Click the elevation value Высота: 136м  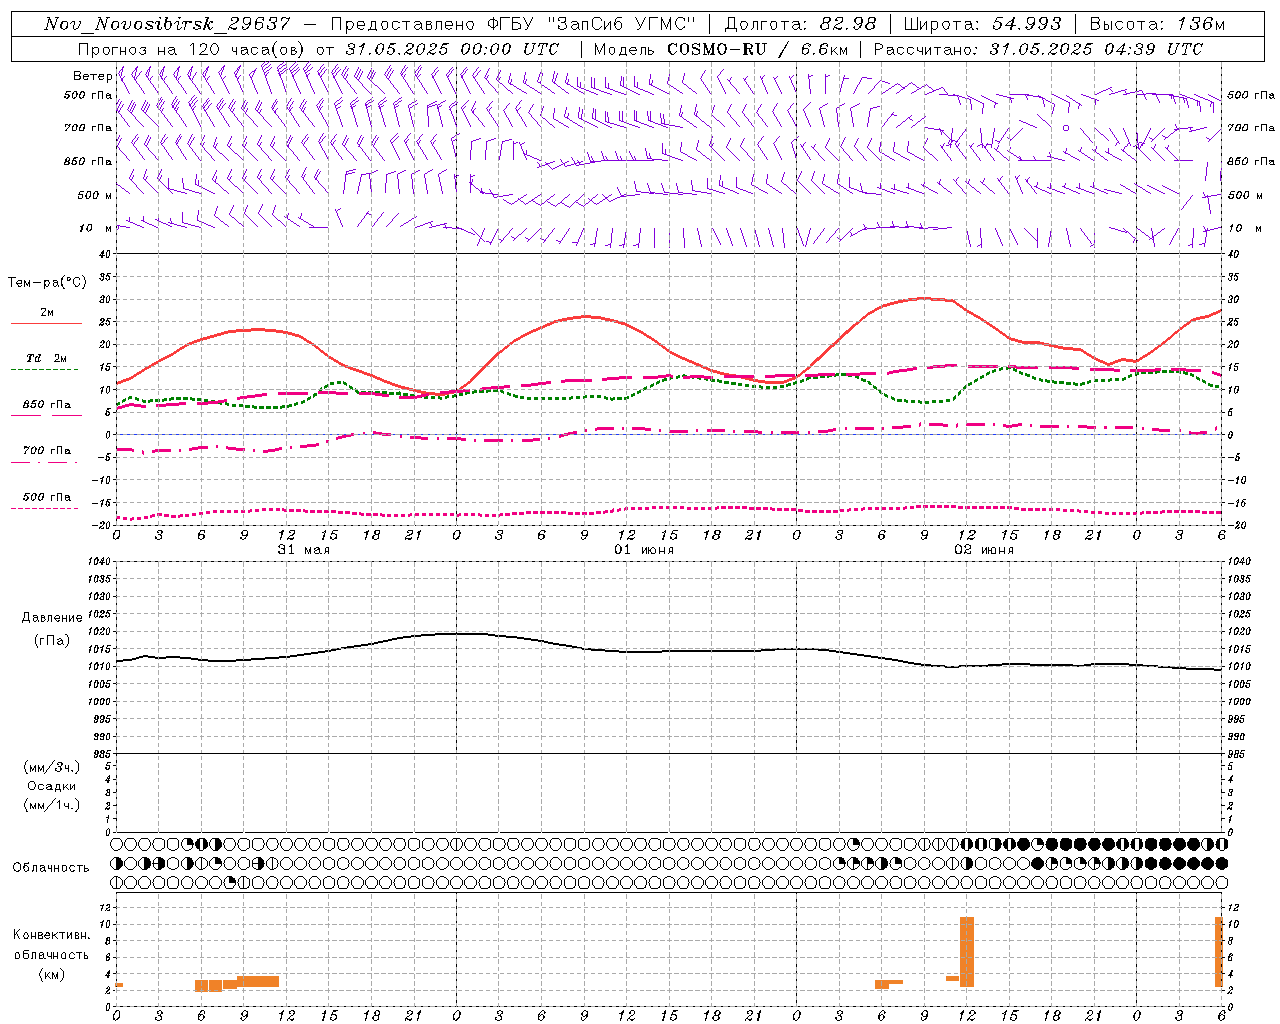pos(1157,24)
